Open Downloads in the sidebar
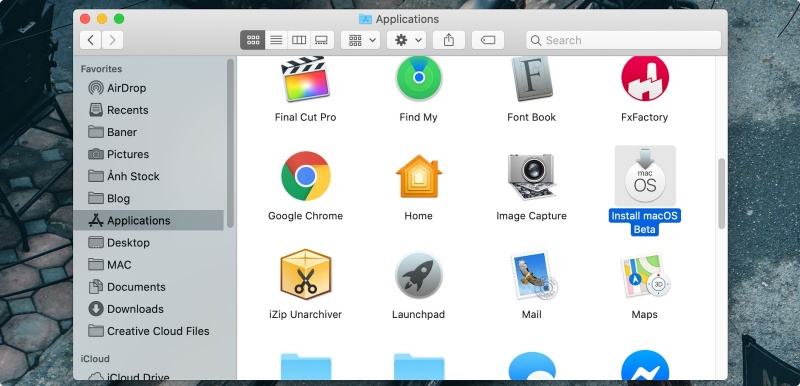800x386 pixels. click(148, 308)
